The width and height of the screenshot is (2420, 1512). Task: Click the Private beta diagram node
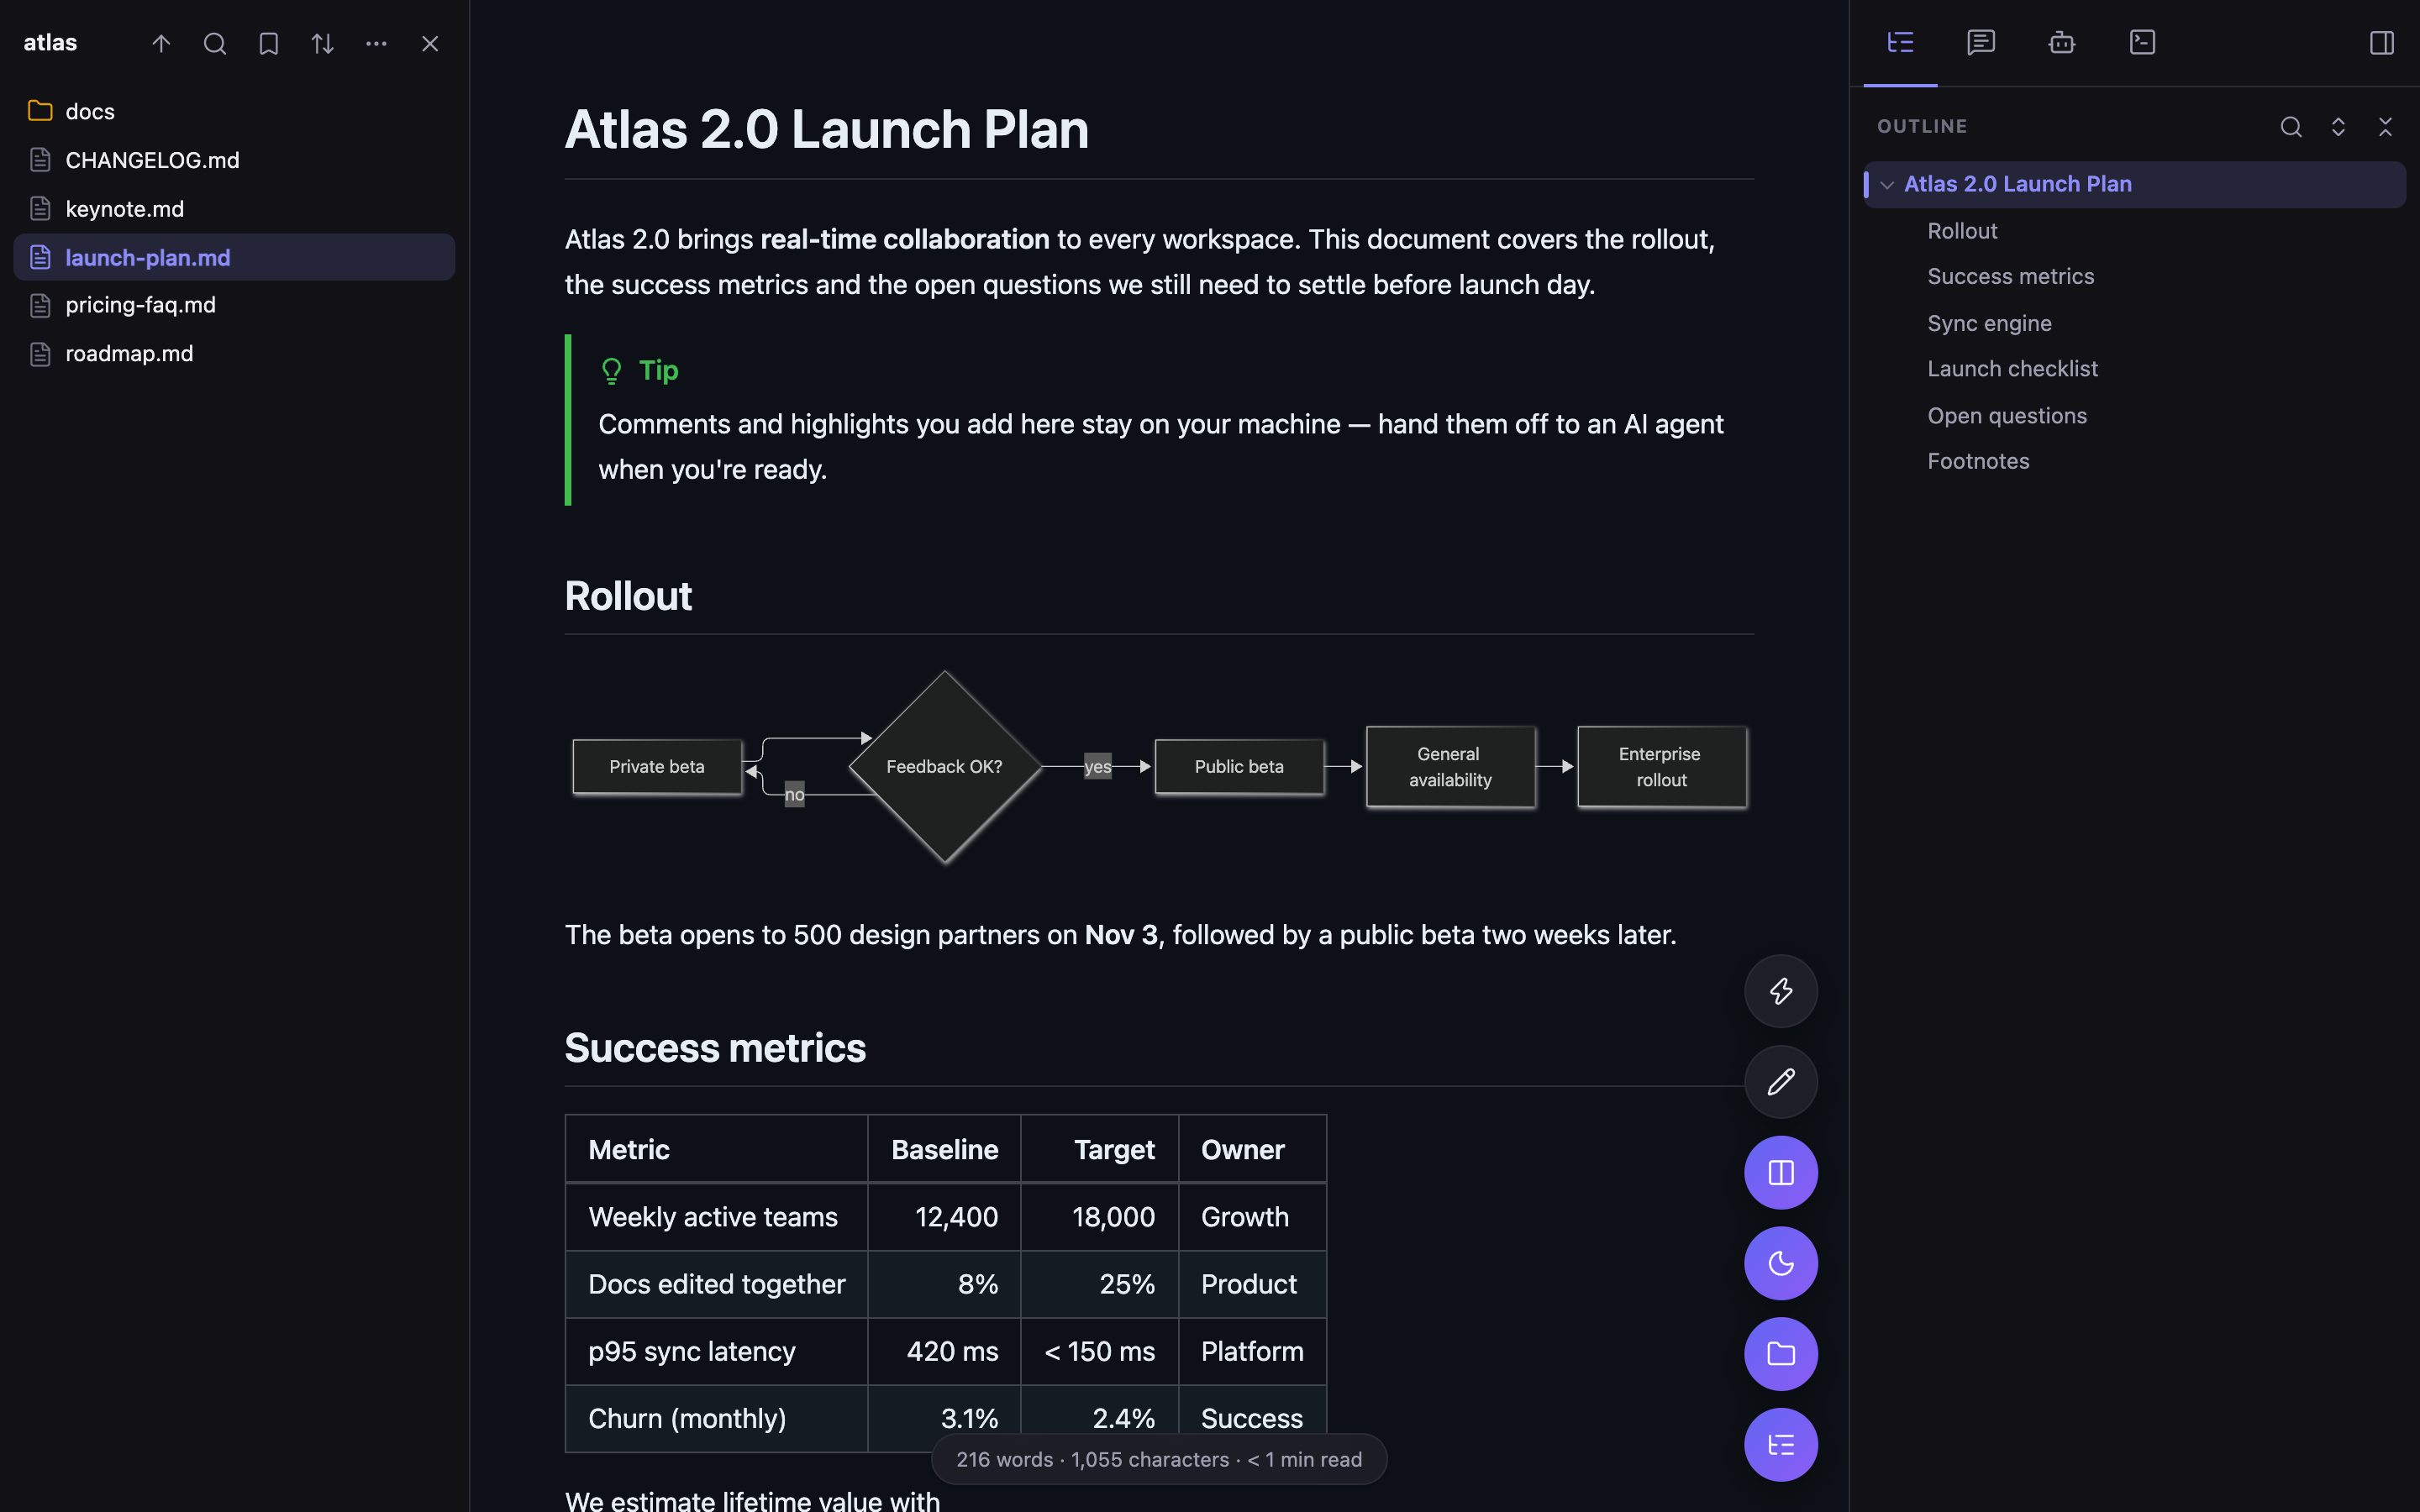[x=657, y=767]
